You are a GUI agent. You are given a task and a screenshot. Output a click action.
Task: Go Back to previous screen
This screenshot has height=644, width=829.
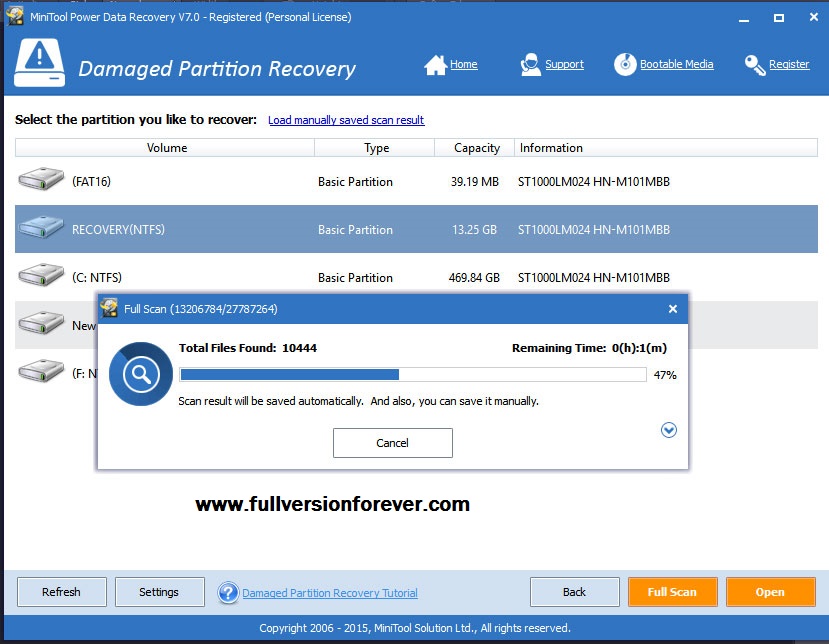pos(575,592)
